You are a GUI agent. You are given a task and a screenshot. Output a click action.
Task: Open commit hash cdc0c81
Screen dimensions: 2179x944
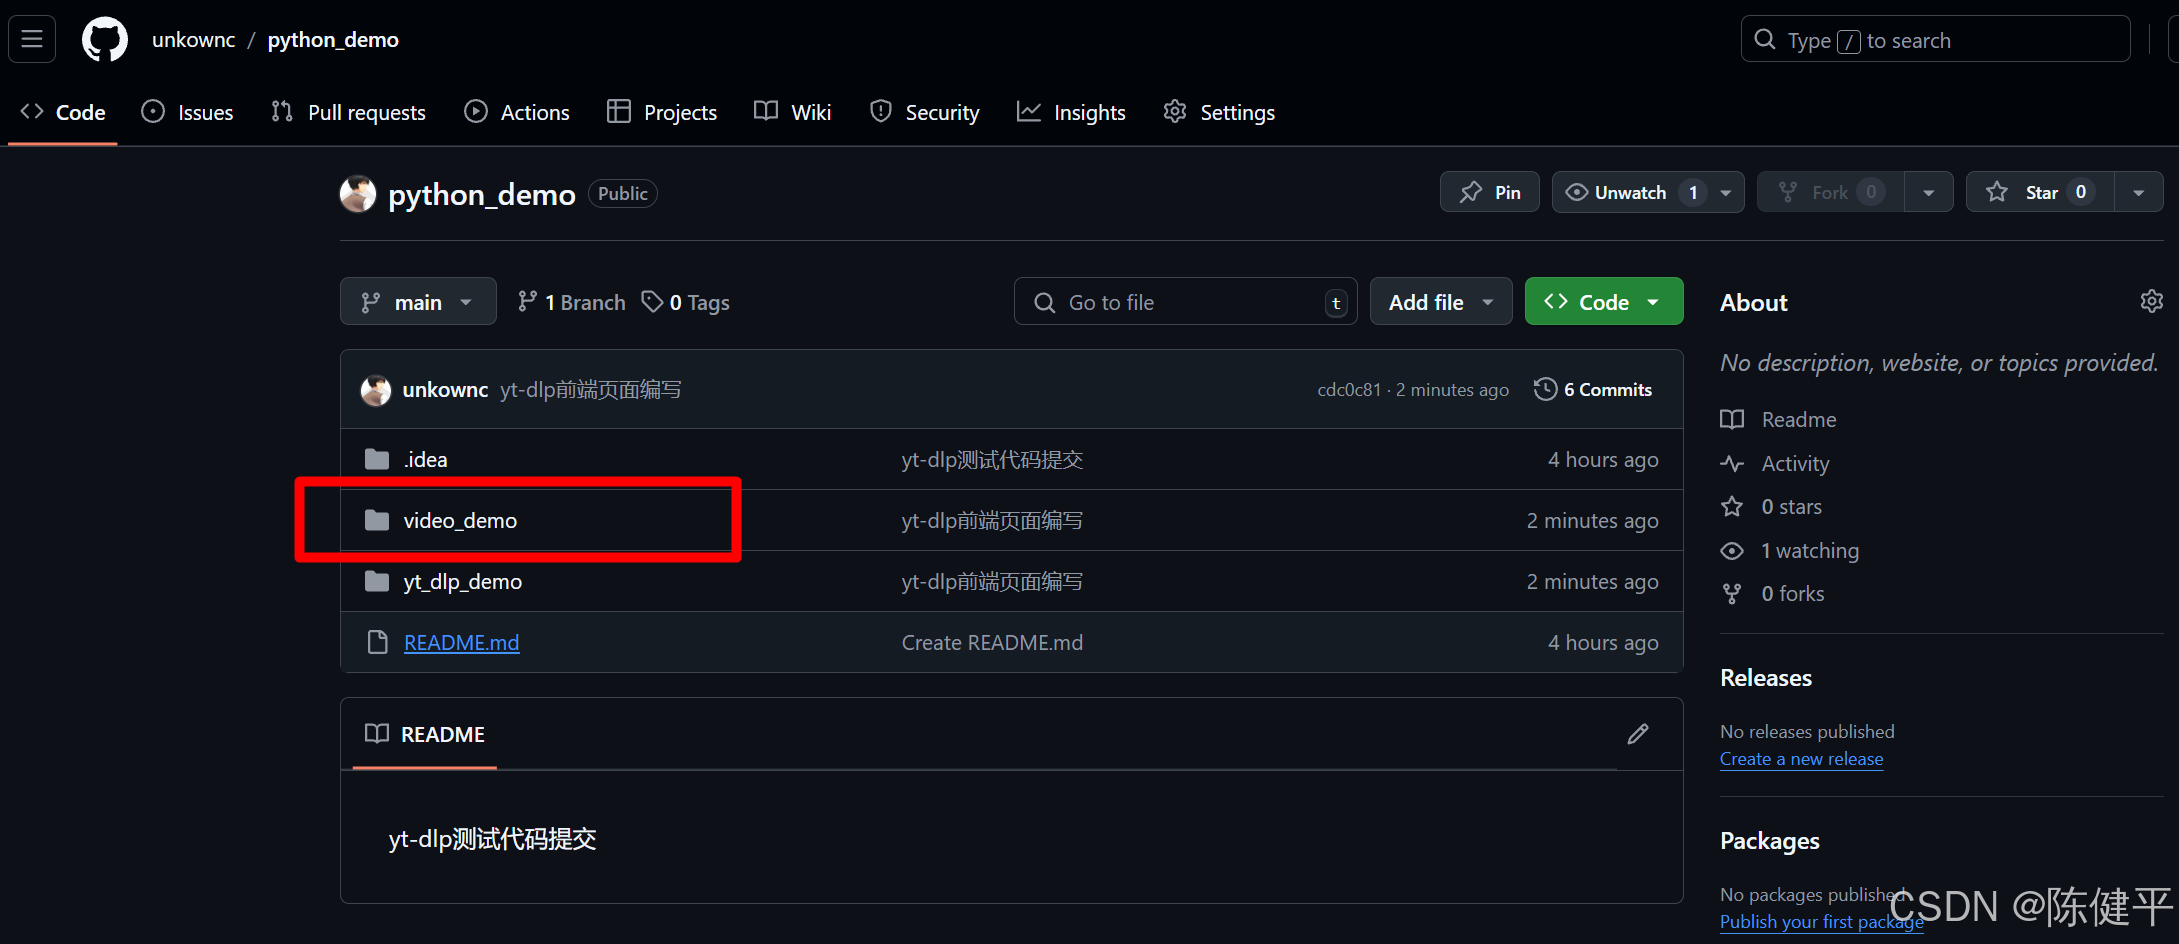click(1349, 390)
